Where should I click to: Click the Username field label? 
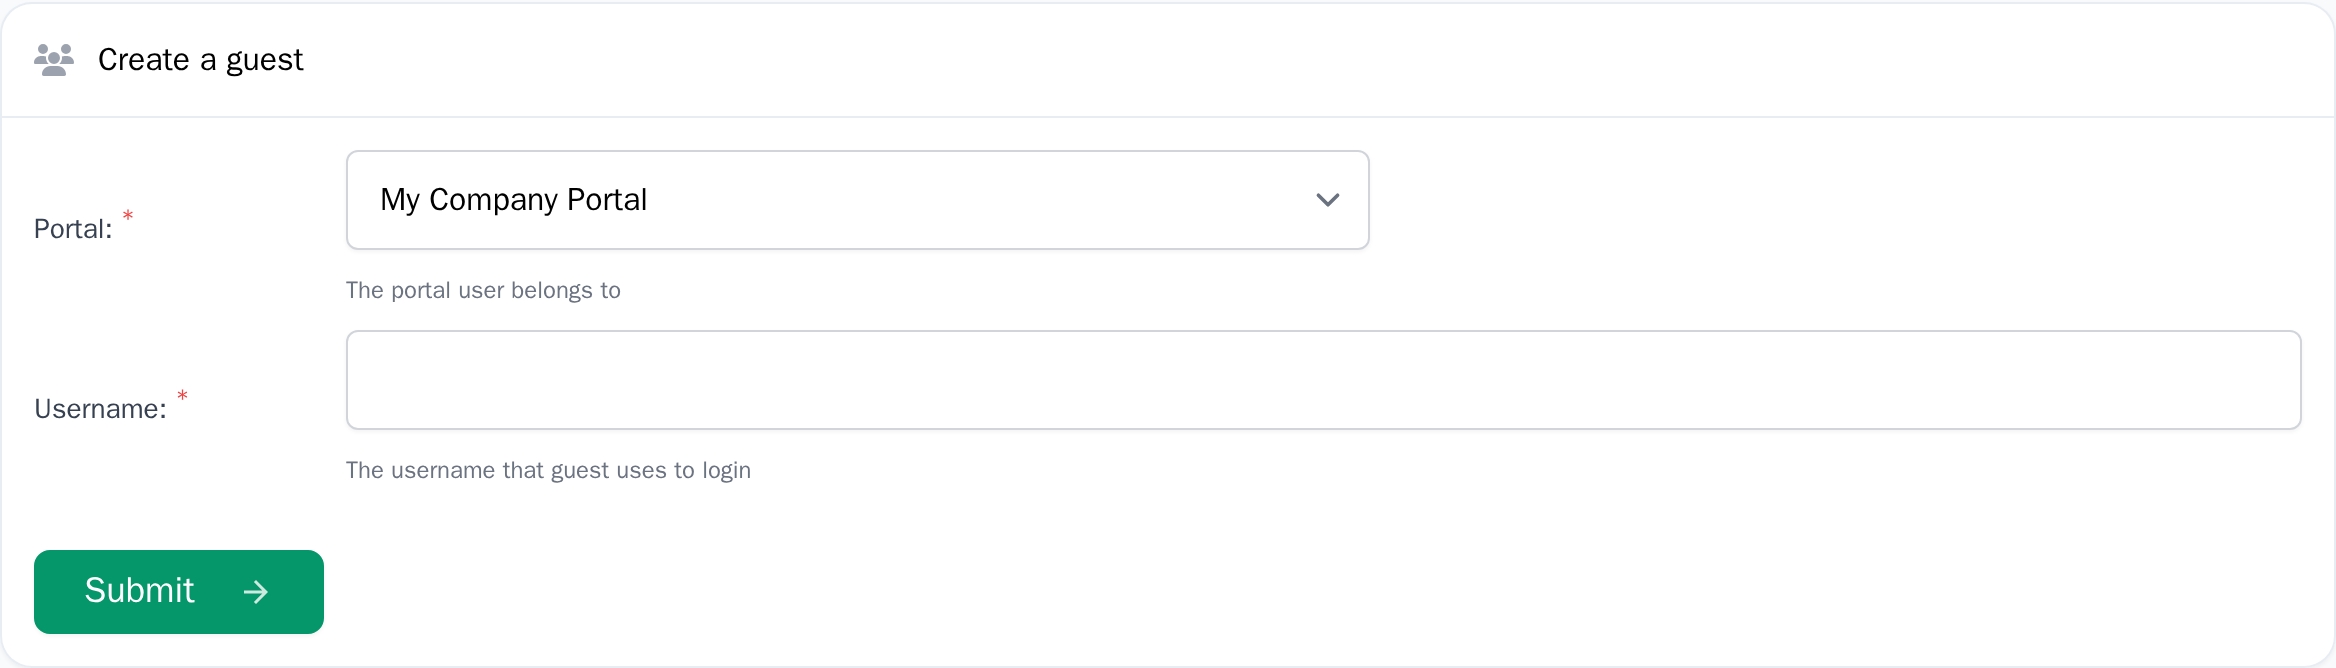pos(100,409)
